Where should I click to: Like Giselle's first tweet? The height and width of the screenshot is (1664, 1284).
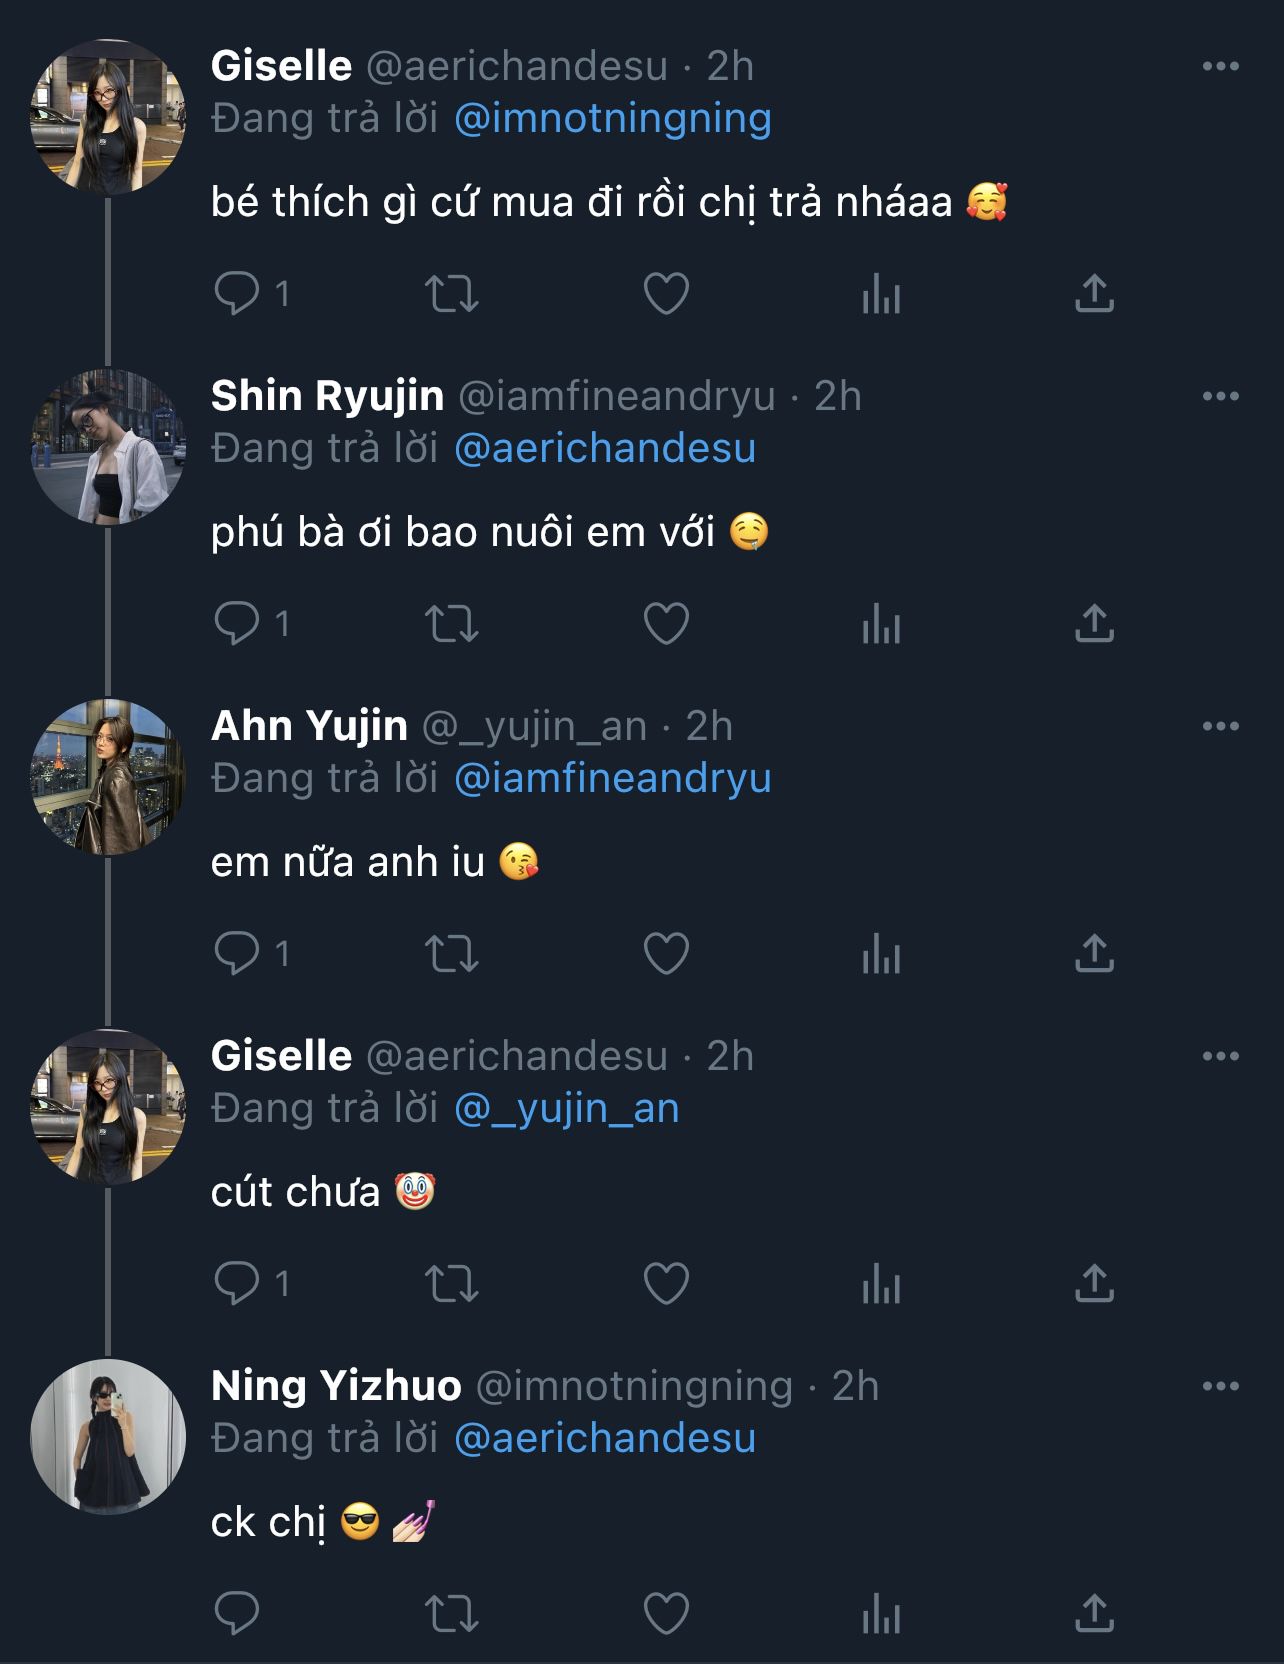666,294
